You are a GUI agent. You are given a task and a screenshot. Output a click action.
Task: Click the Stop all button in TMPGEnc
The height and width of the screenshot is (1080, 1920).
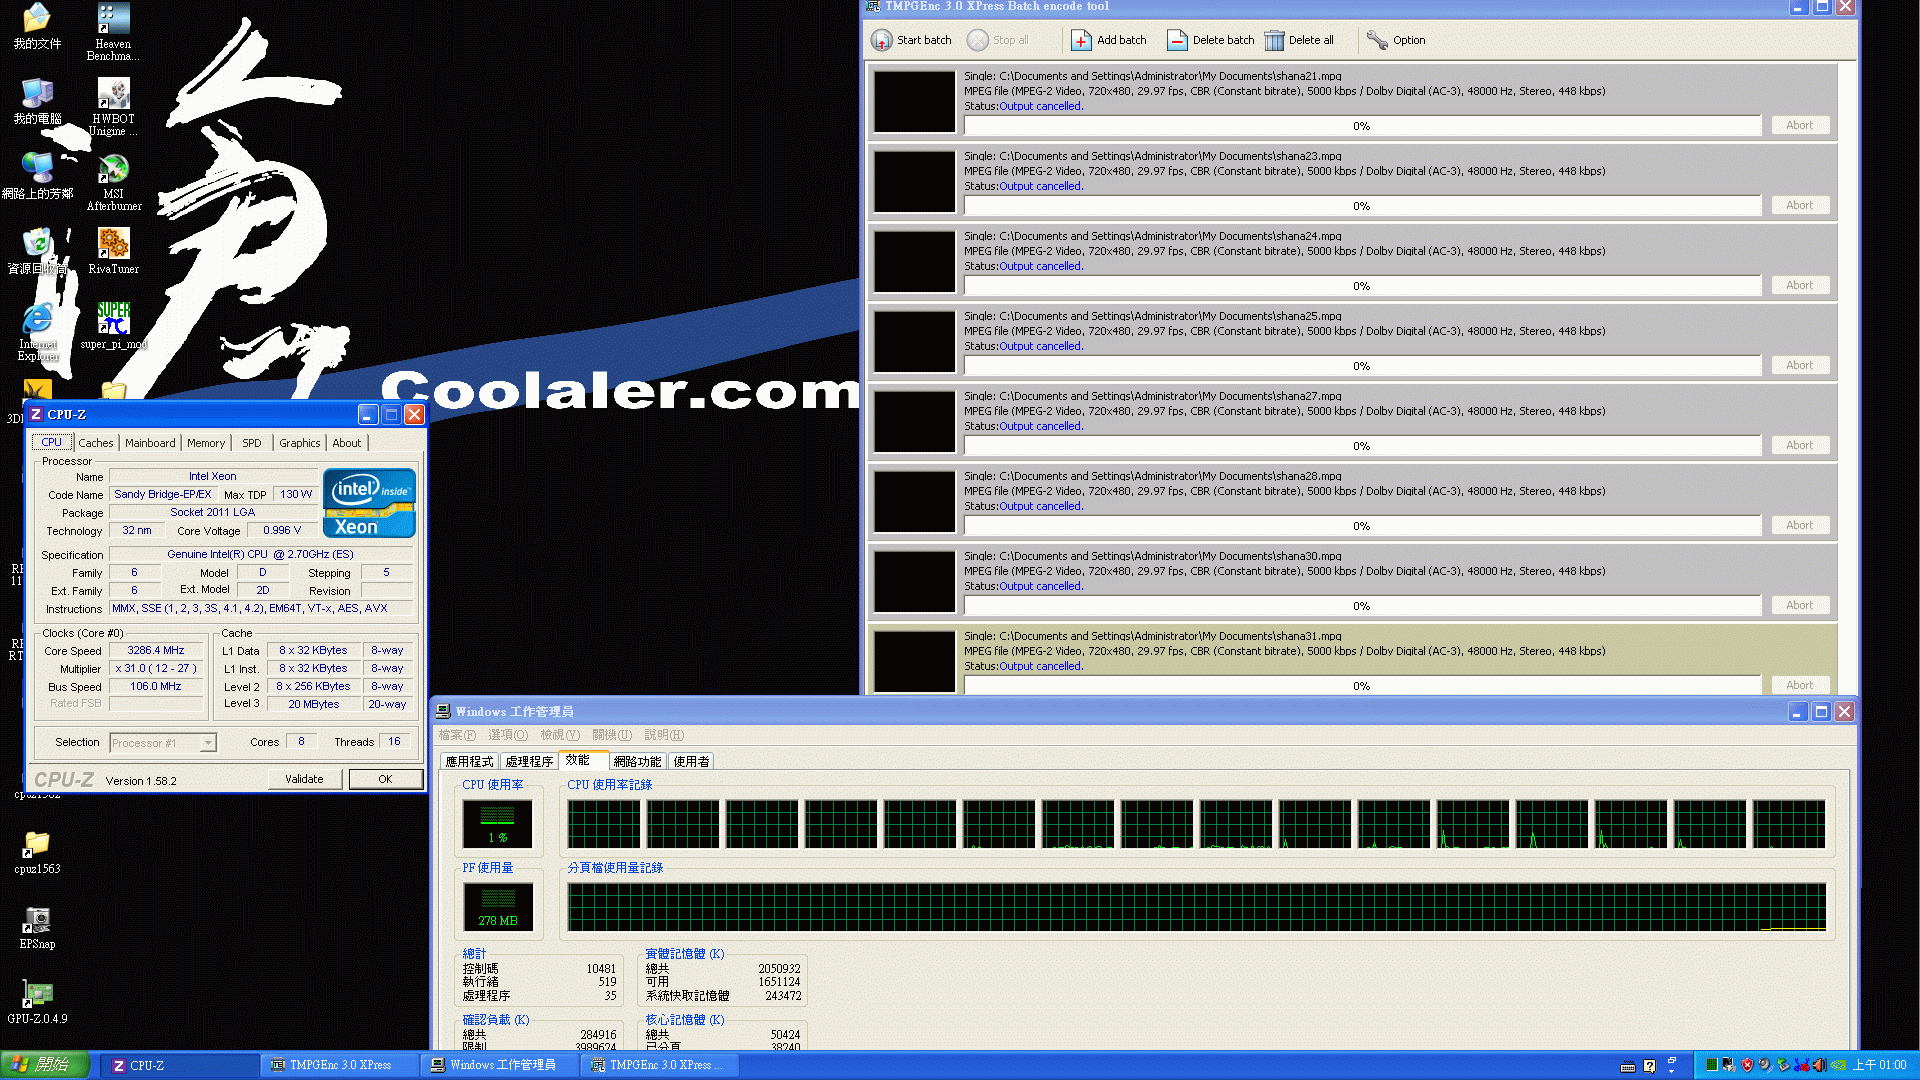[x=1005, y=40]
